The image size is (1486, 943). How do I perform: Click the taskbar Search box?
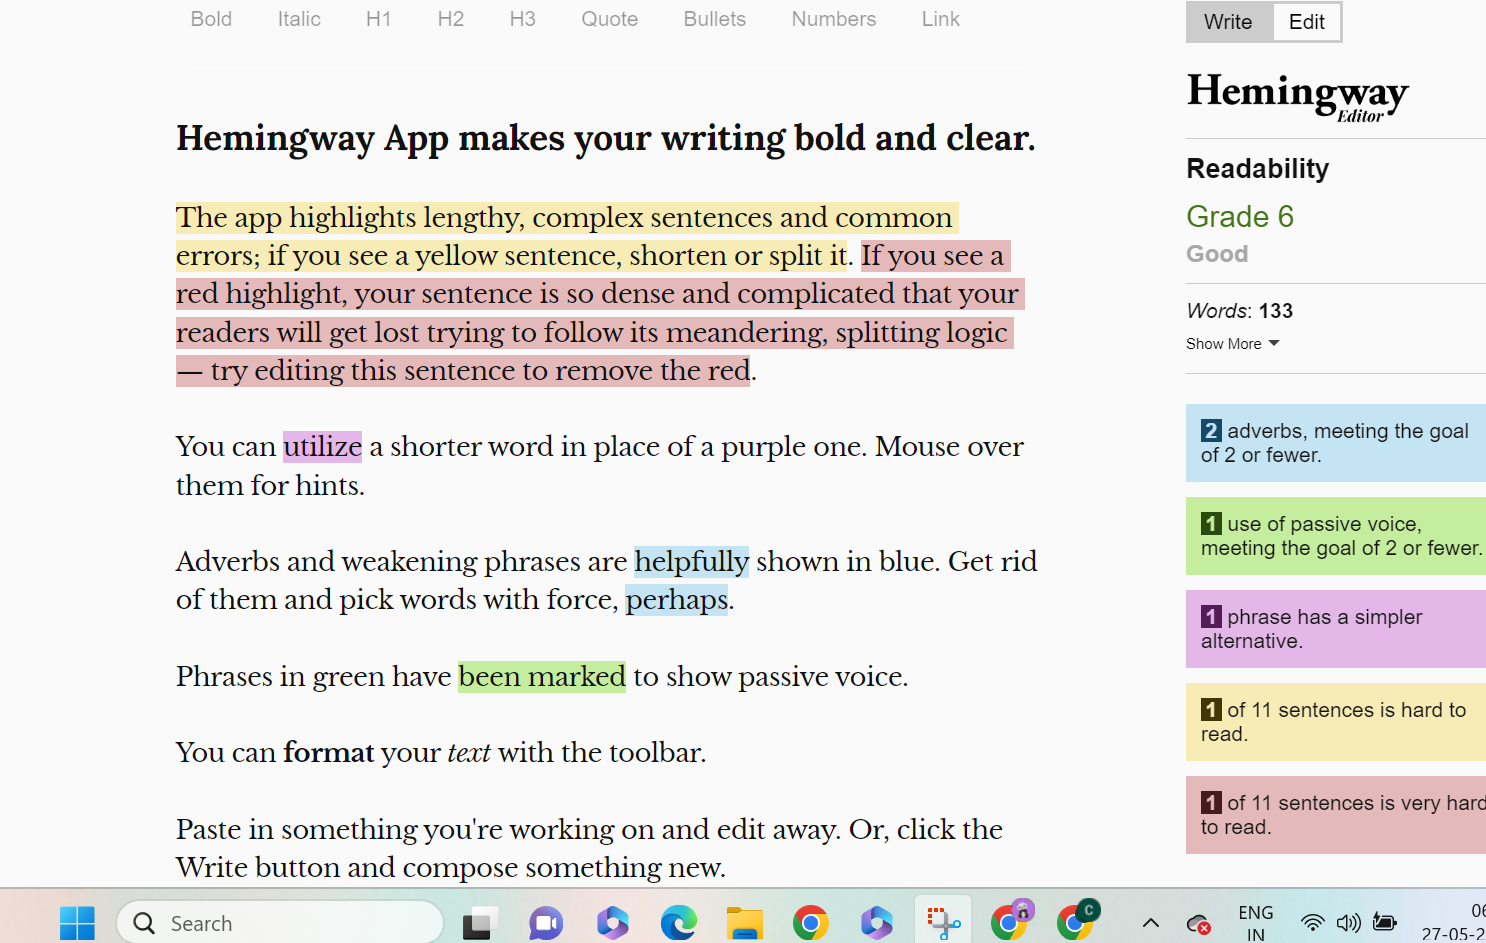click(x=280, y=923)
